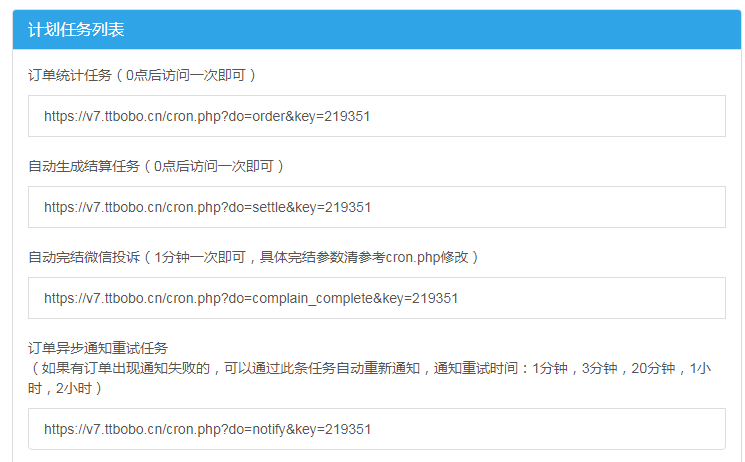Click the 0点后访问一次即可 hint beside 自动生成结算任务

(x=214, y=166)
